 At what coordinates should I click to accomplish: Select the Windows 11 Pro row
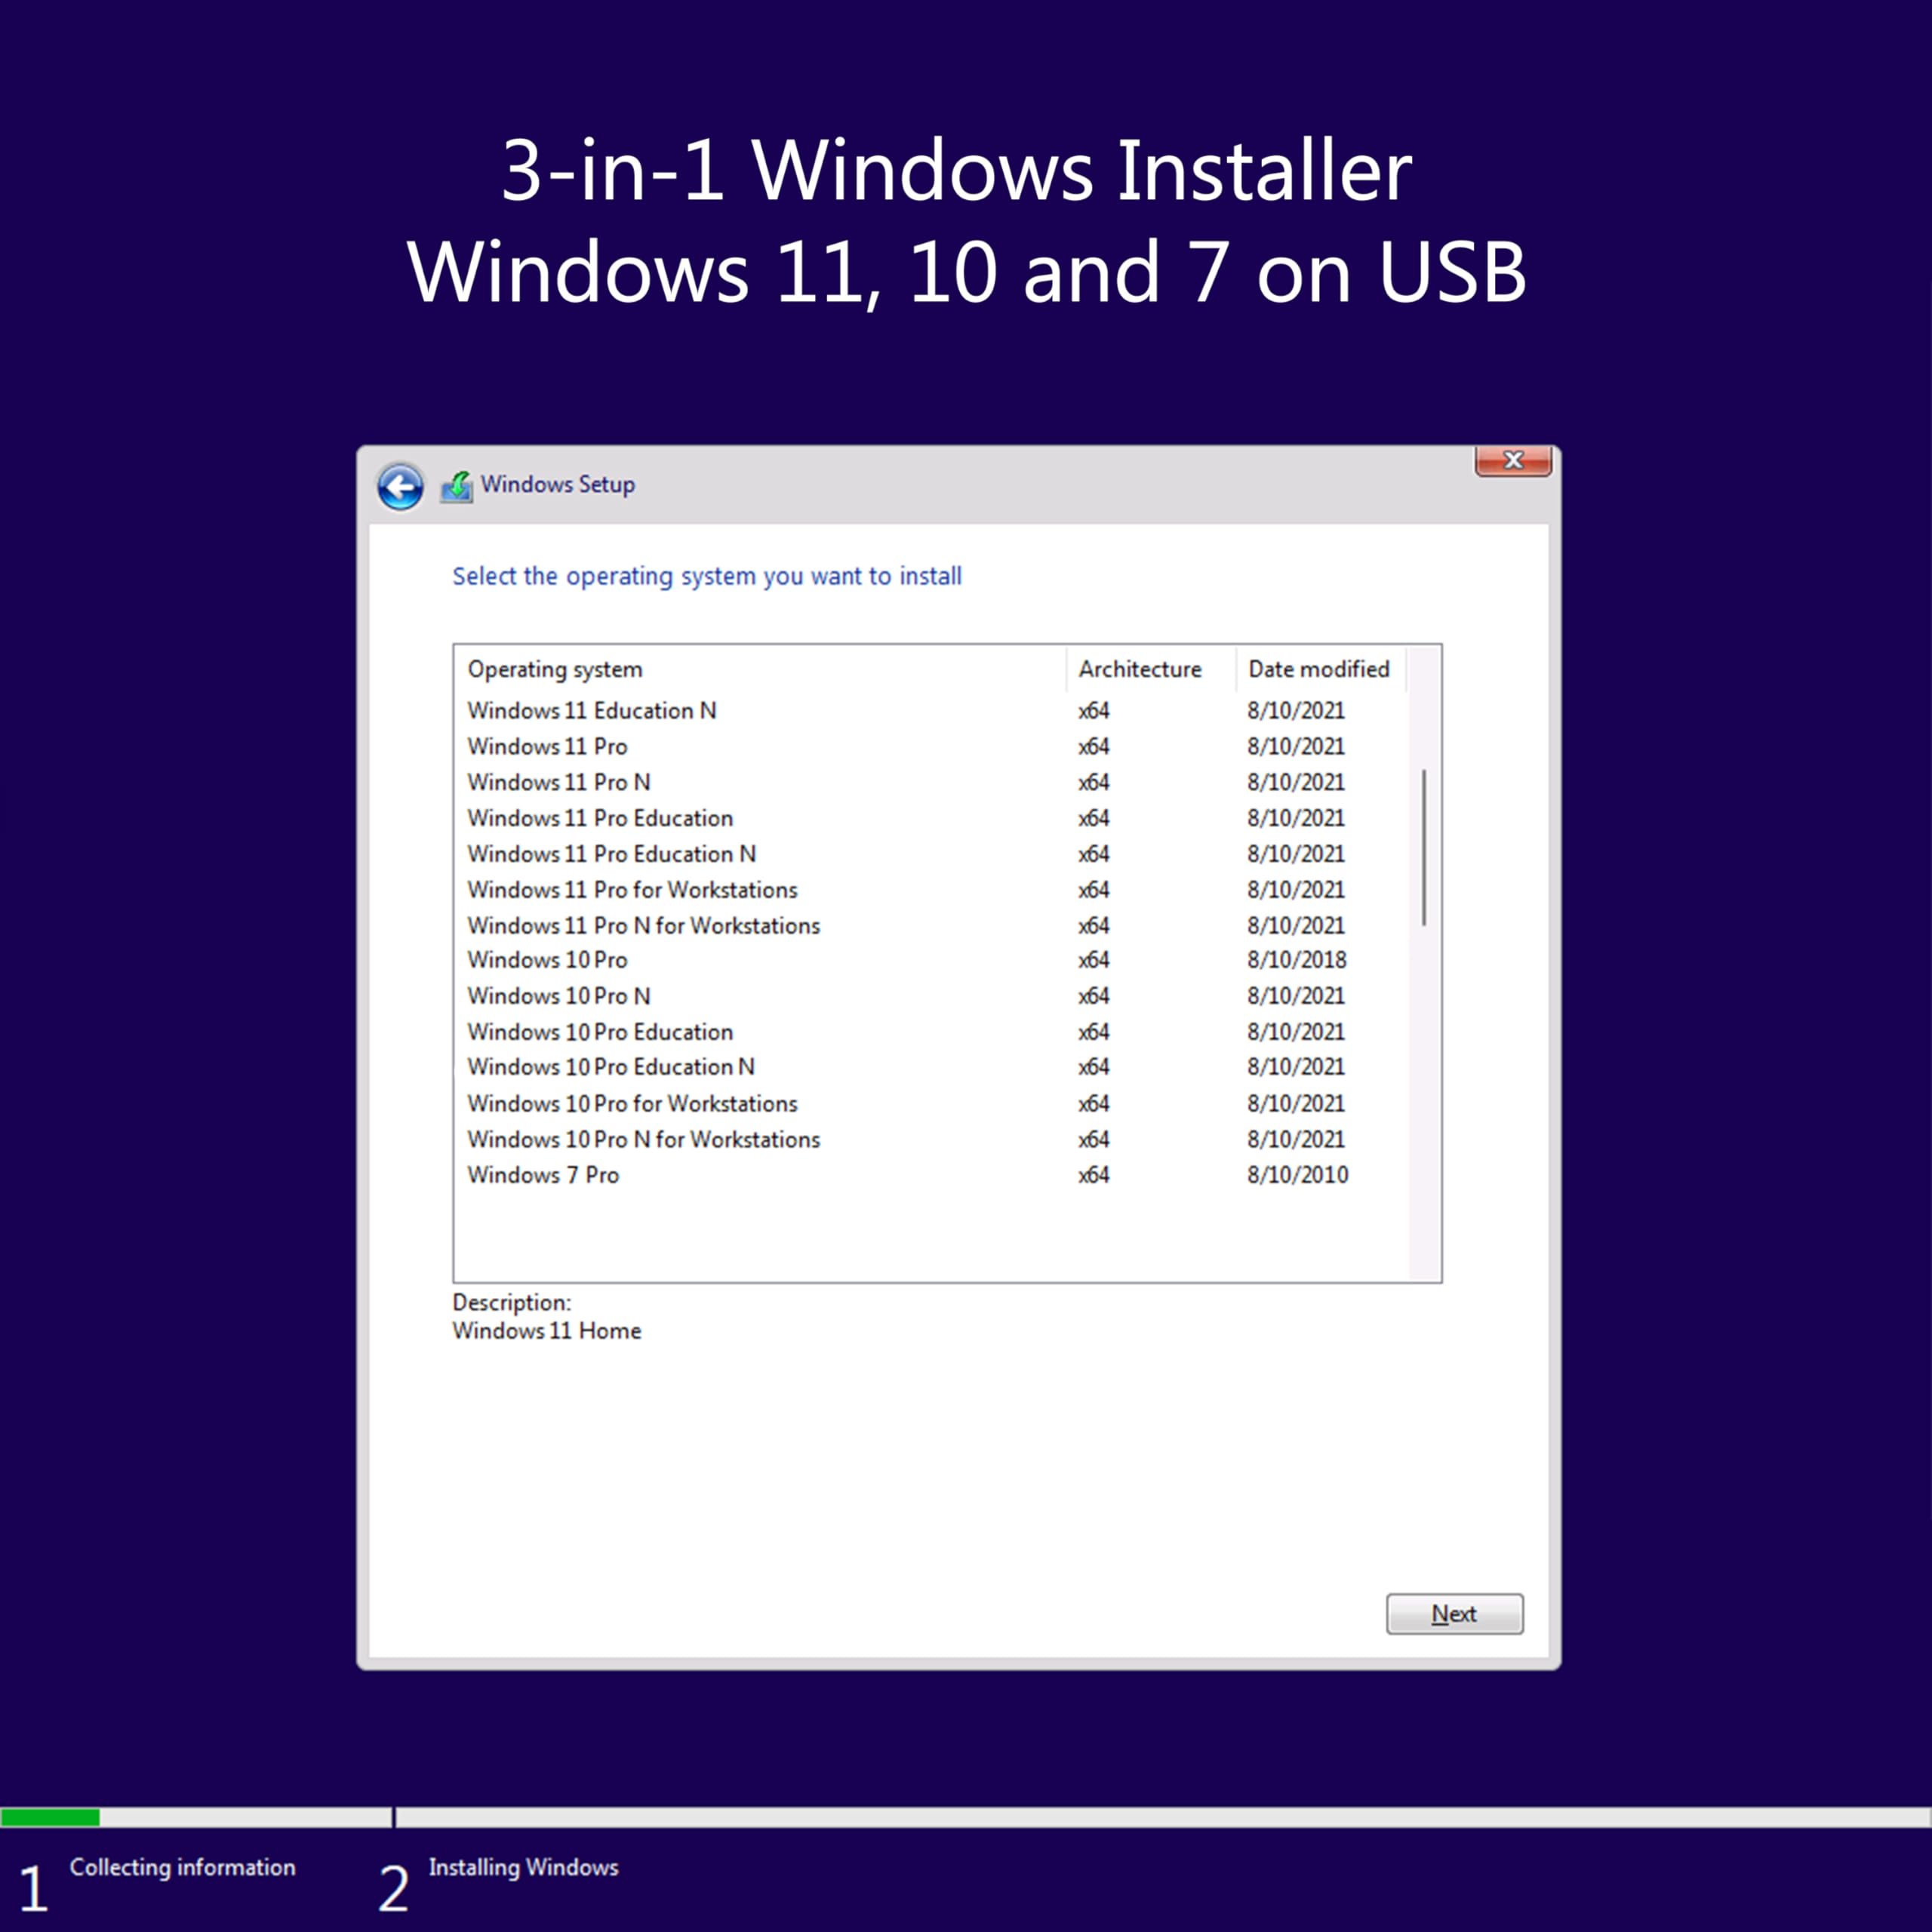coord(547,746)
